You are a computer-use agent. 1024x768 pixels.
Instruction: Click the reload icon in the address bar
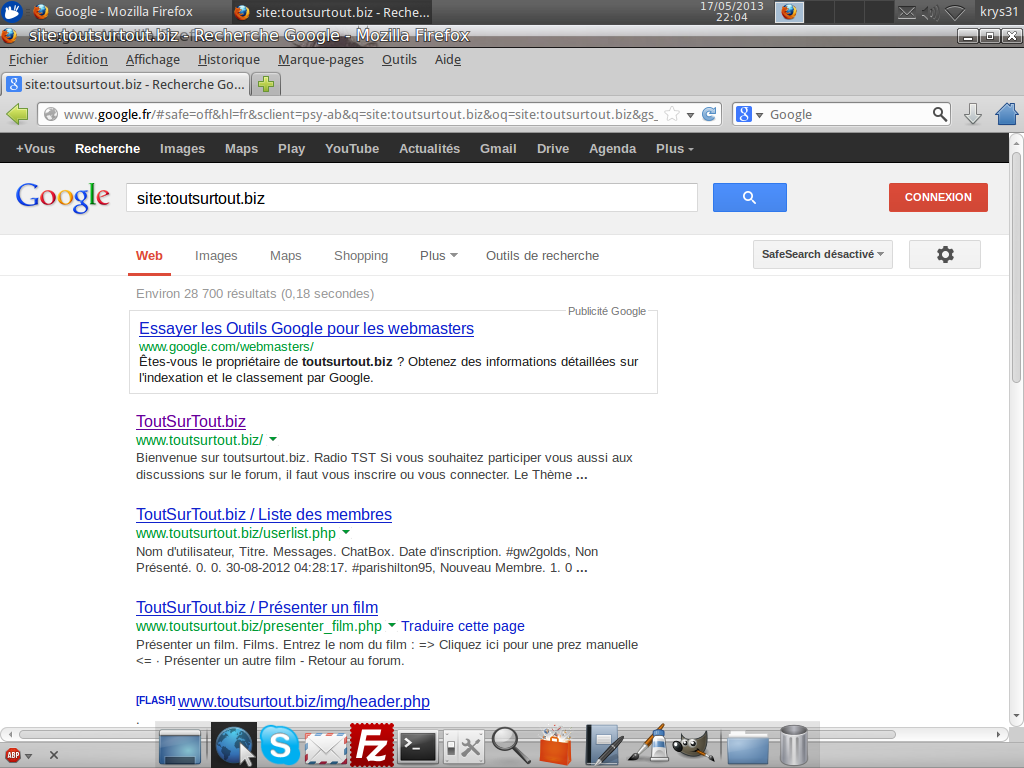709,114
